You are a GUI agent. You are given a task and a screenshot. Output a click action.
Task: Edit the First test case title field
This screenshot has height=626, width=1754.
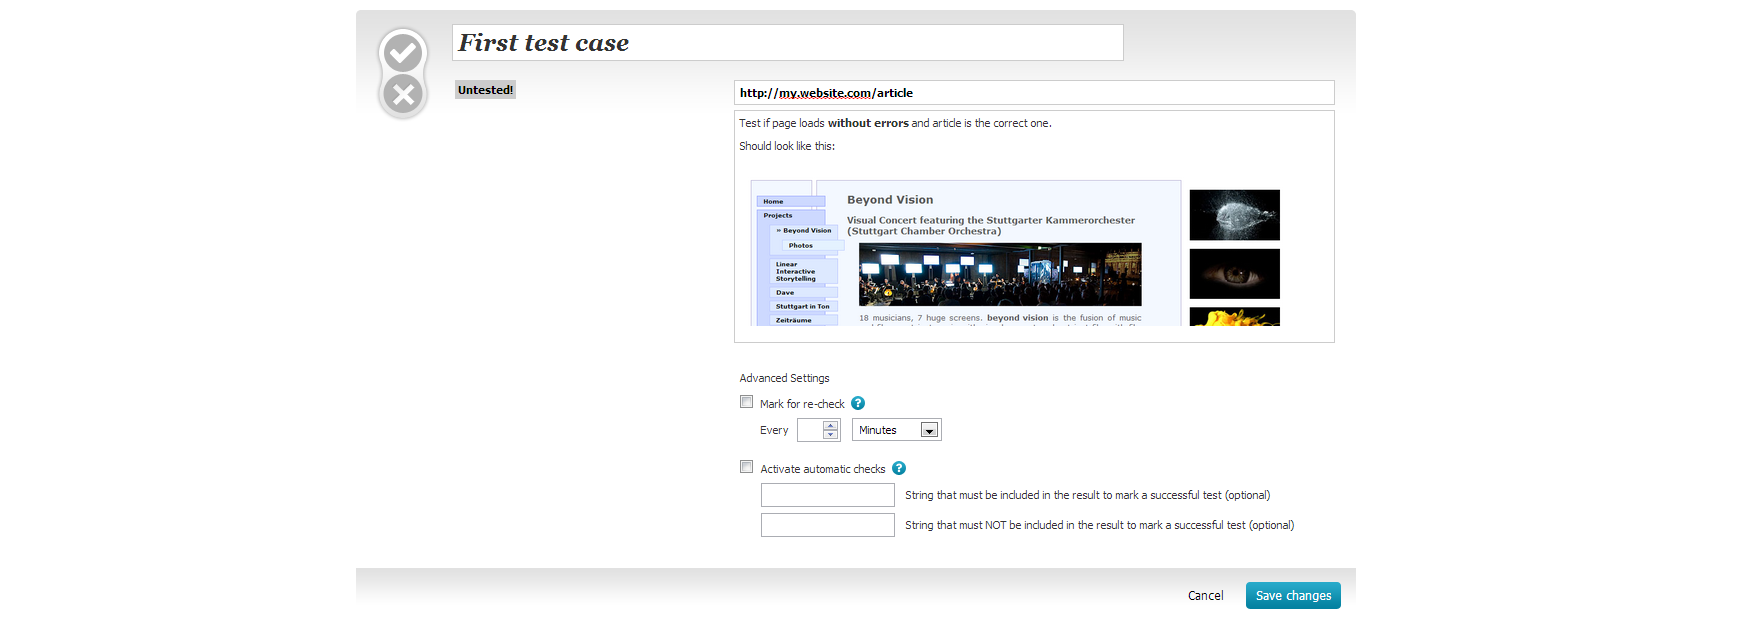tap(788, 43)
